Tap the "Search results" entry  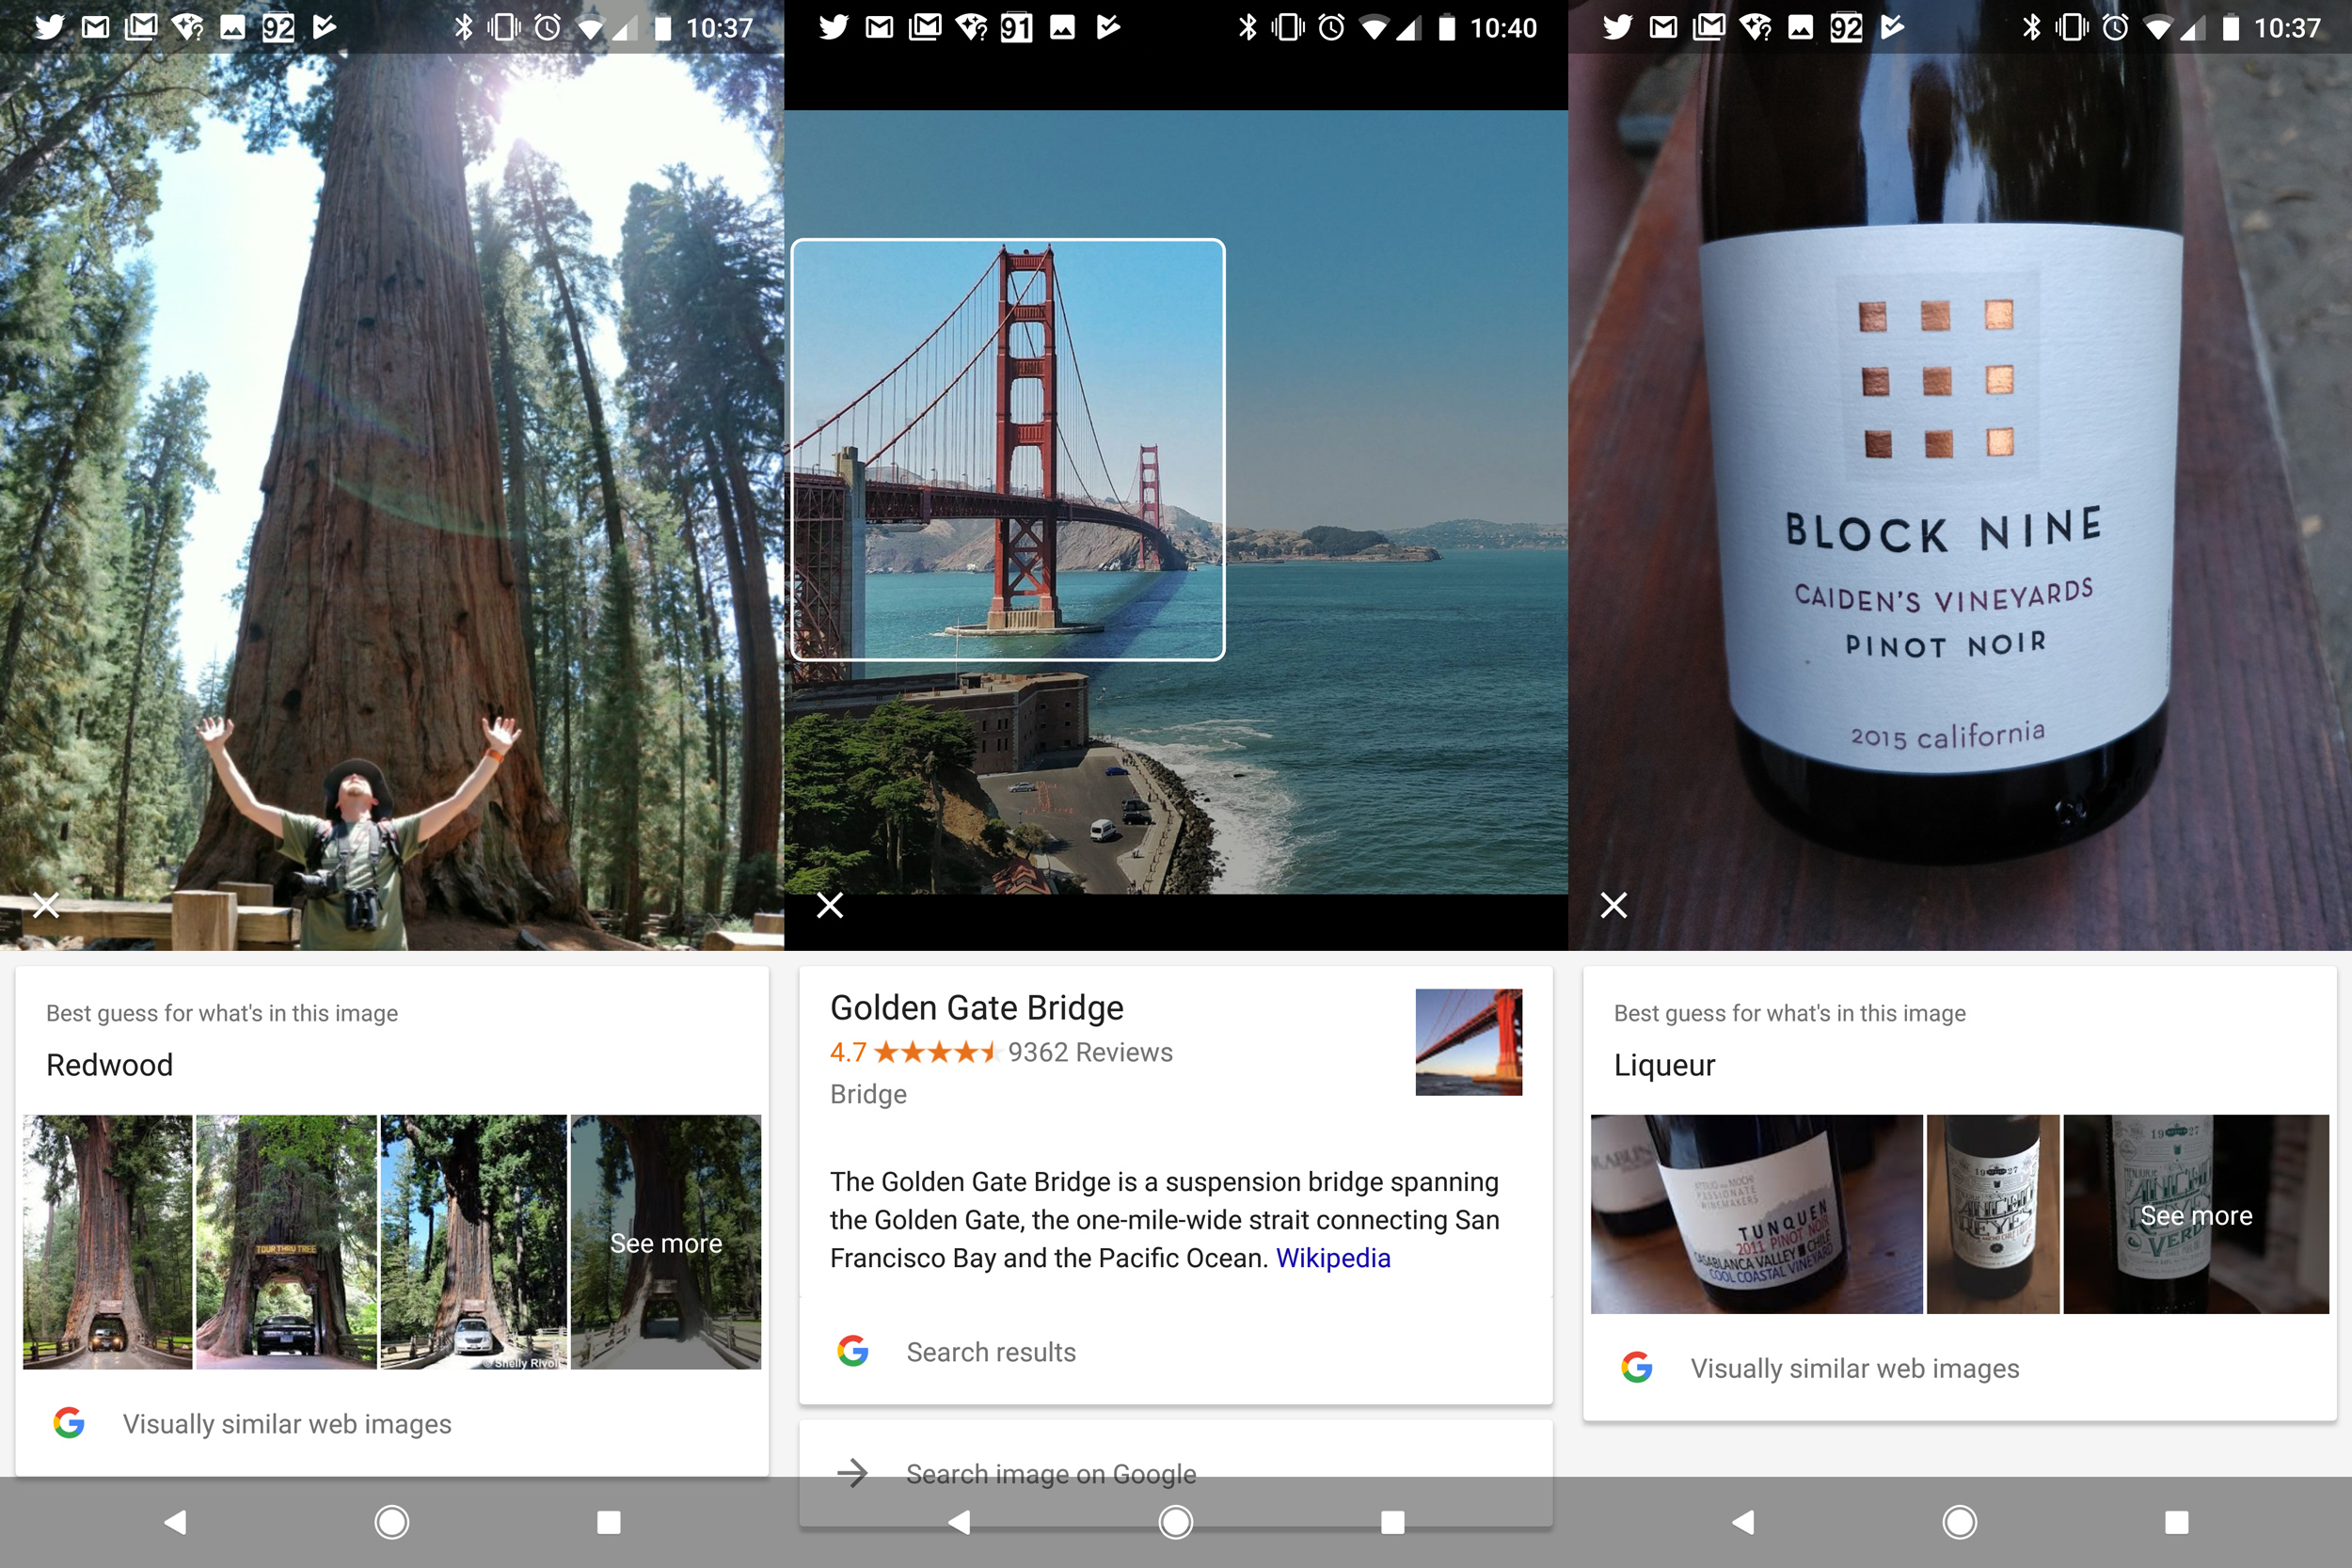(991, 1351)
